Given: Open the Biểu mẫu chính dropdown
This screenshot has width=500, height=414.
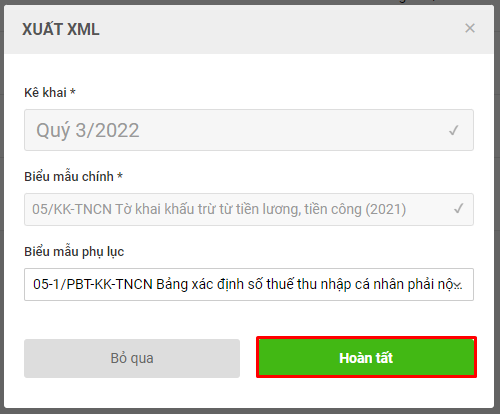Looking at the screenshot, I should [249, 209].
